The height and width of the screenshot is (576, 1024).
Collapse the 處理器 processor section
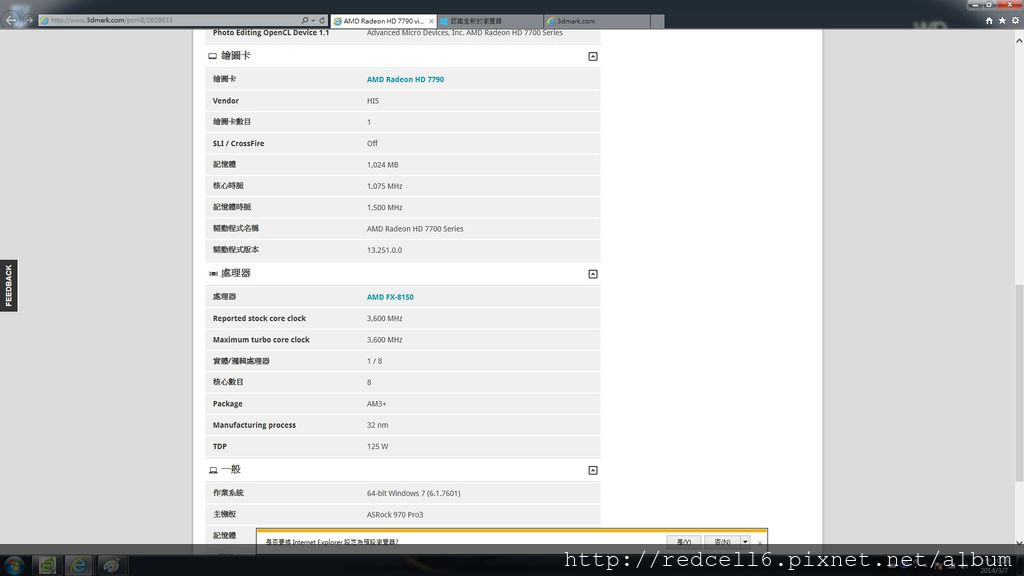[592, 274]
